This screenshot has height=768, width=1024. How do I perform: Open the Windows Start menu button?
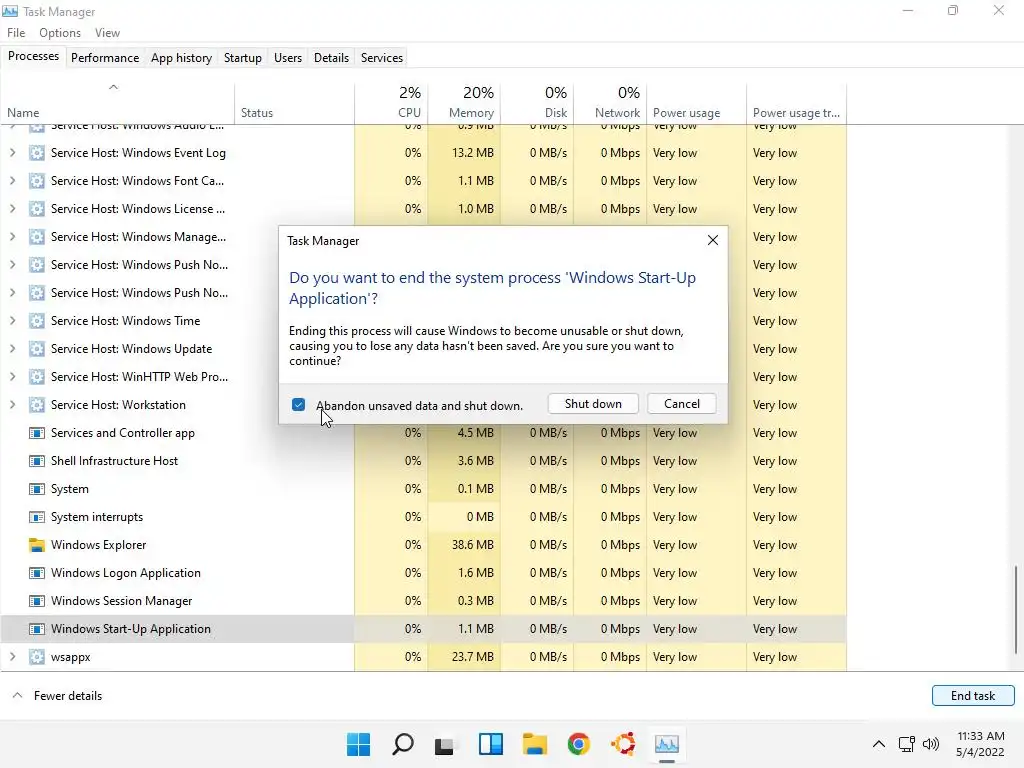pyautogui.click(x=358, y=744)
